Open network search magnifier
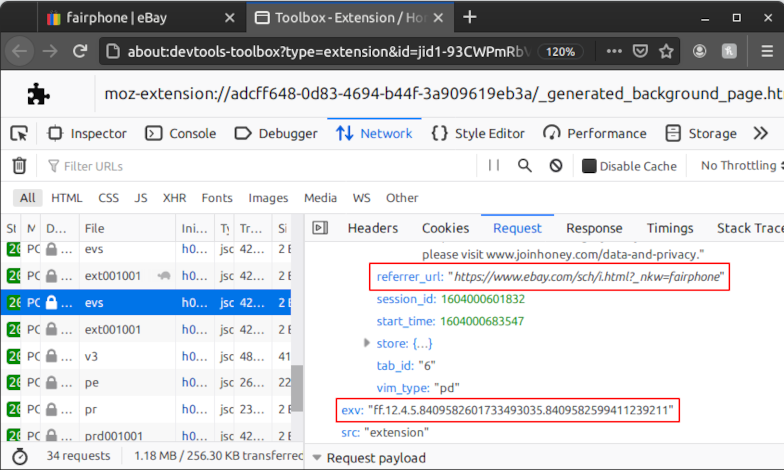Viewport: 784px width, 470px height. pos(524,166)
